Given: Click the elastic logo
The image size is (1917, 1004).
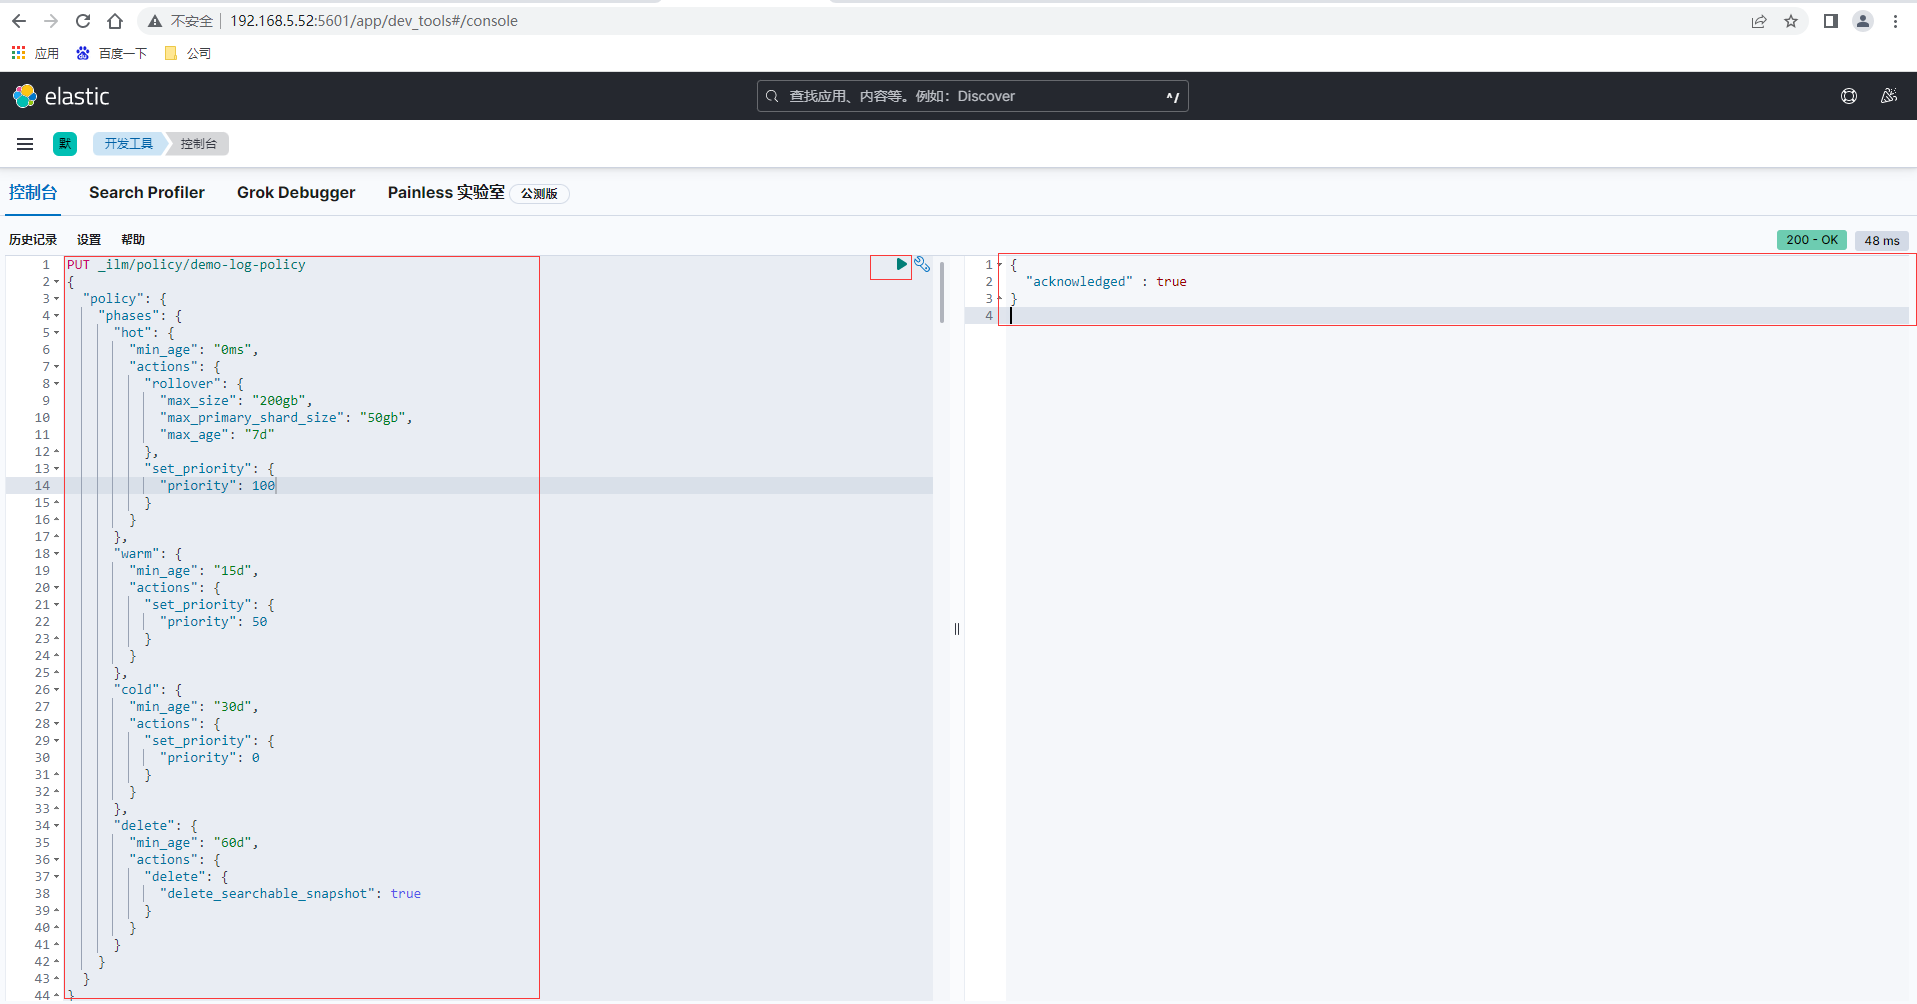Looking at the screenshot, I should pyautogui.click(x=61, y=96).
